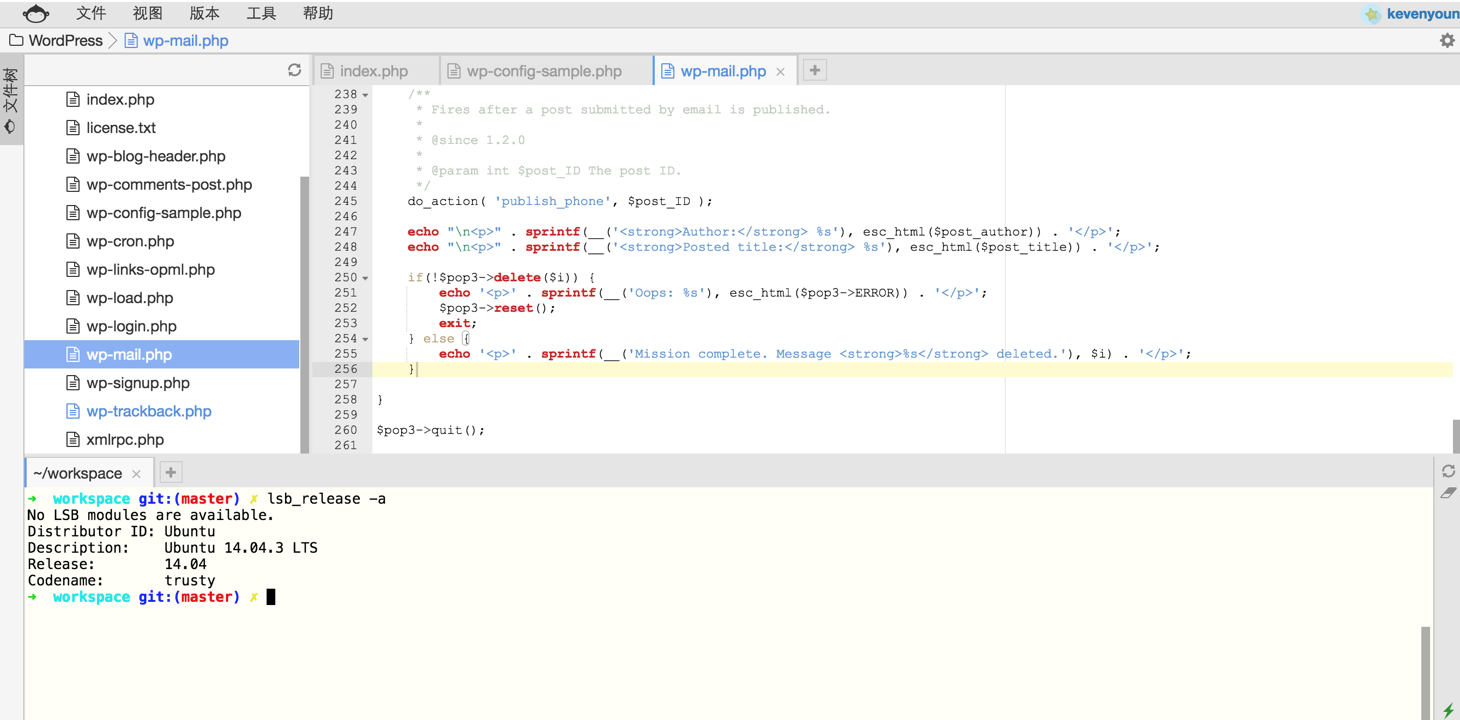The width and height of the screenshot is (1460, 720).
Task: Click the Coding monkey logo icon
Action: click(x=36, y=13)
